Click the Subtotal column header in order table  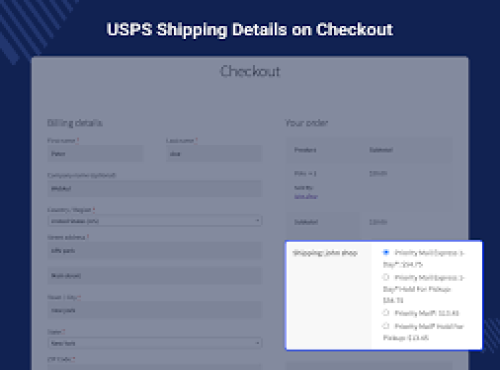[381, 150]
